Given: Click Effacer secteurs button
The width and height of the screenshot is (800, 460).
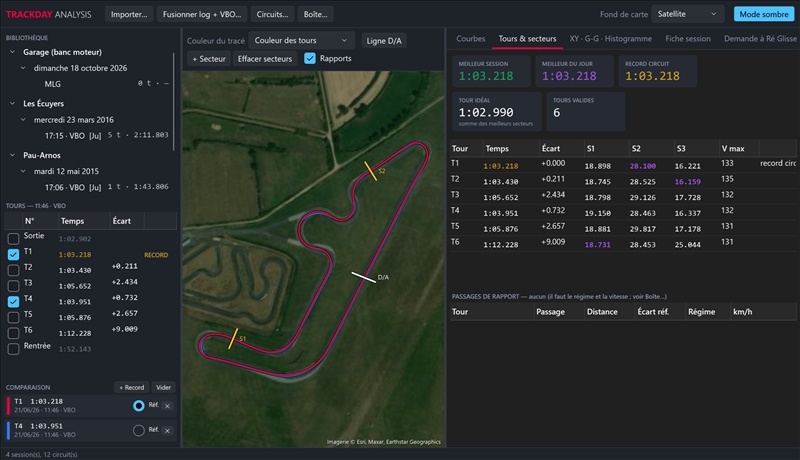Looking at the screenshot, I should [265, 59].
